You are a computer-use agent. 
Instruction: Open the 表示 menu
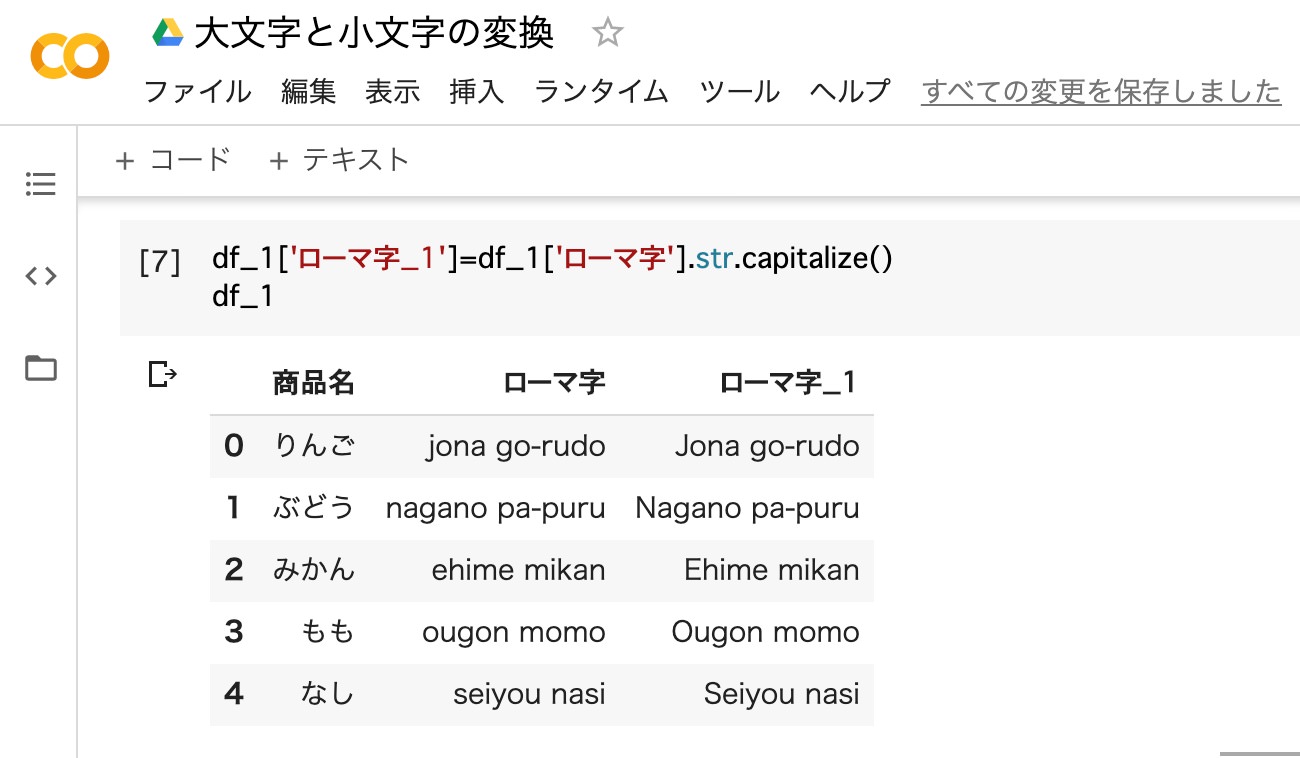(x=392, y=92)
